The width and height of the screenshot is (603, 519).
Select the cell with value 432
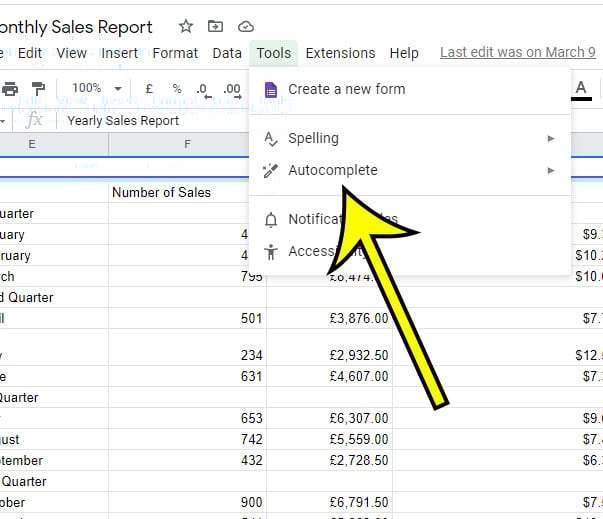187,460
